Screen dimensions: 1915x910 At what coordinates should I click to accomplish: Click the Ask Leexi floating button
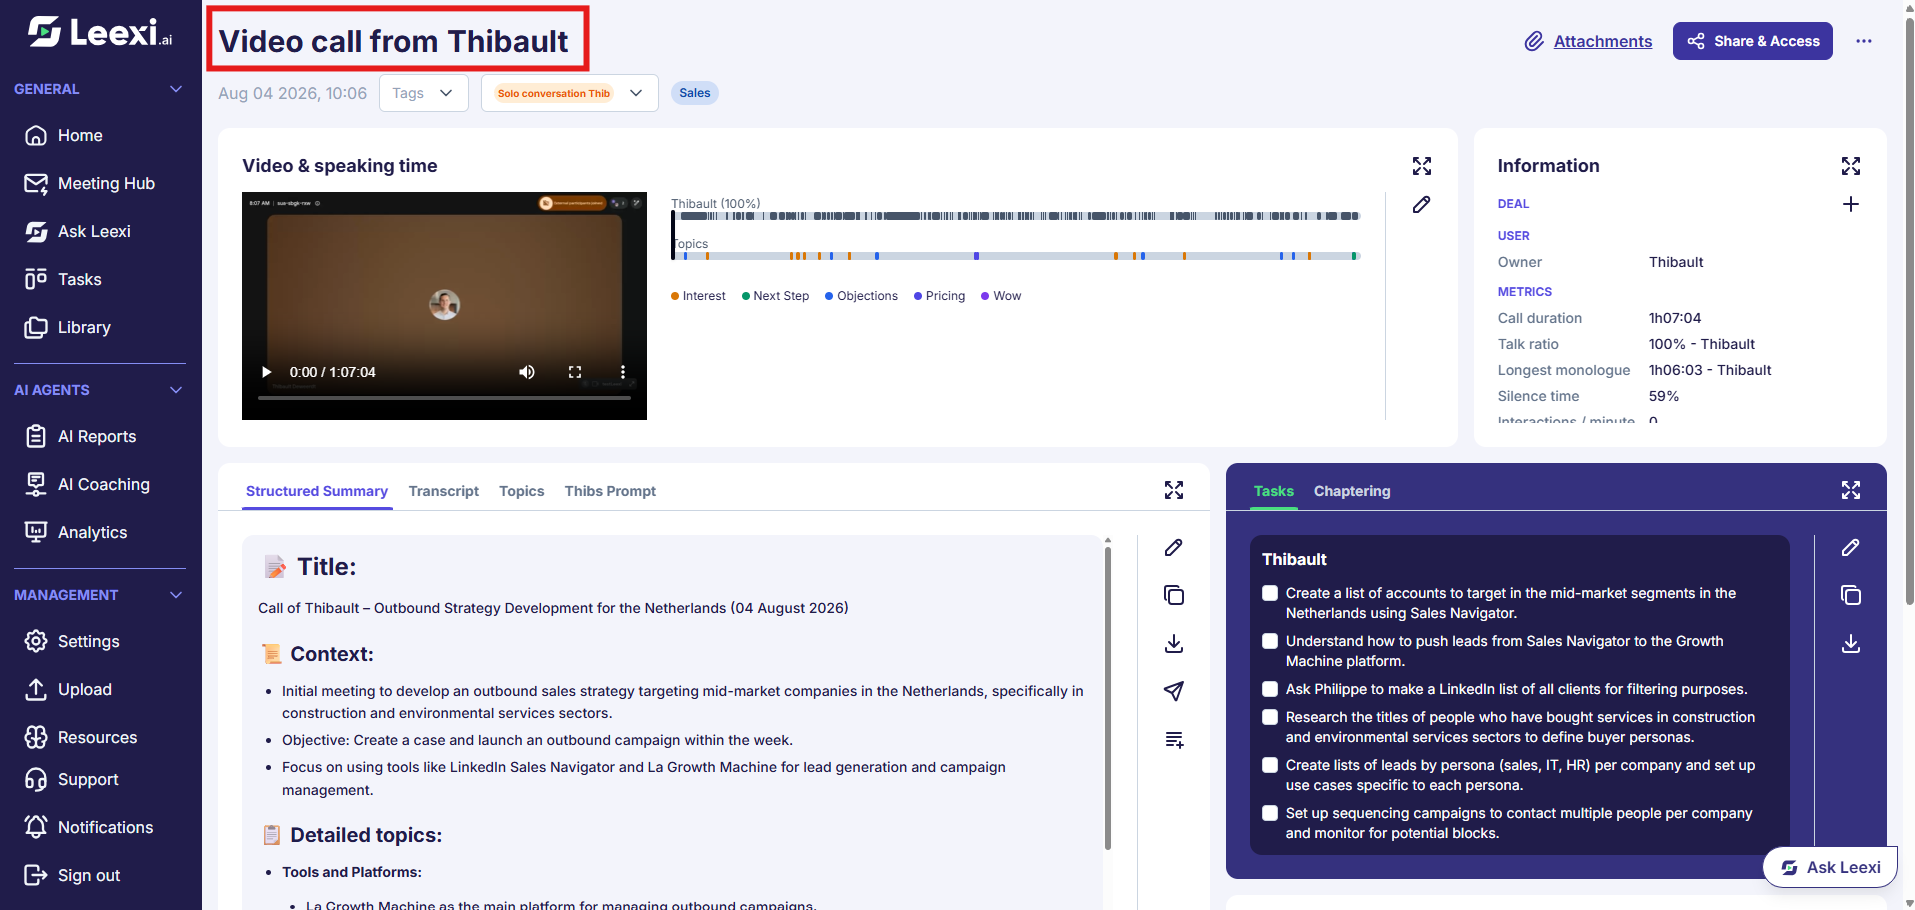coord(1830,867)
